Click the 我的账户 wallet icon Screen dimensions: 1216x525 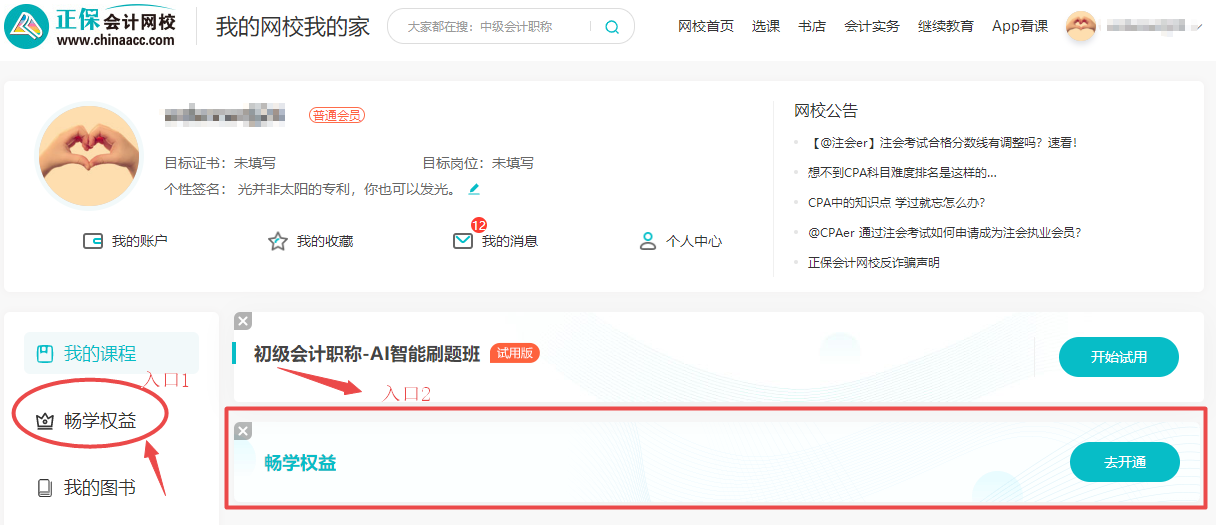click(x=93, y=241)
